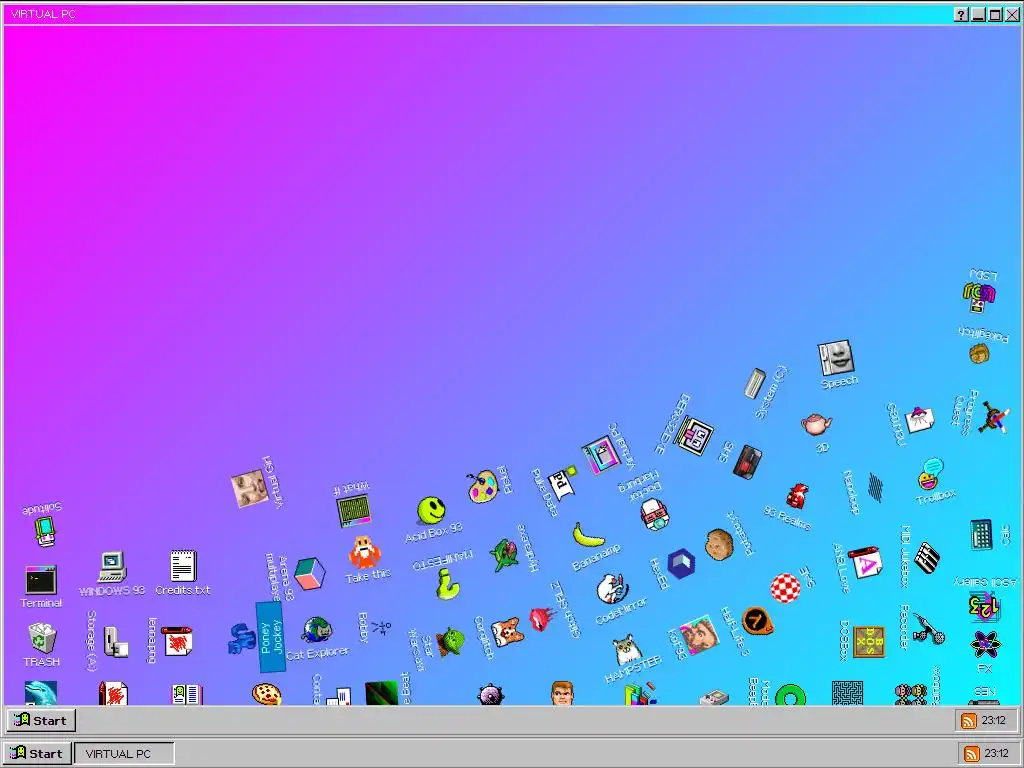Click the inner Virtual PC Start button
This screenshot has width=1024, height=768.
coord(41,720)
